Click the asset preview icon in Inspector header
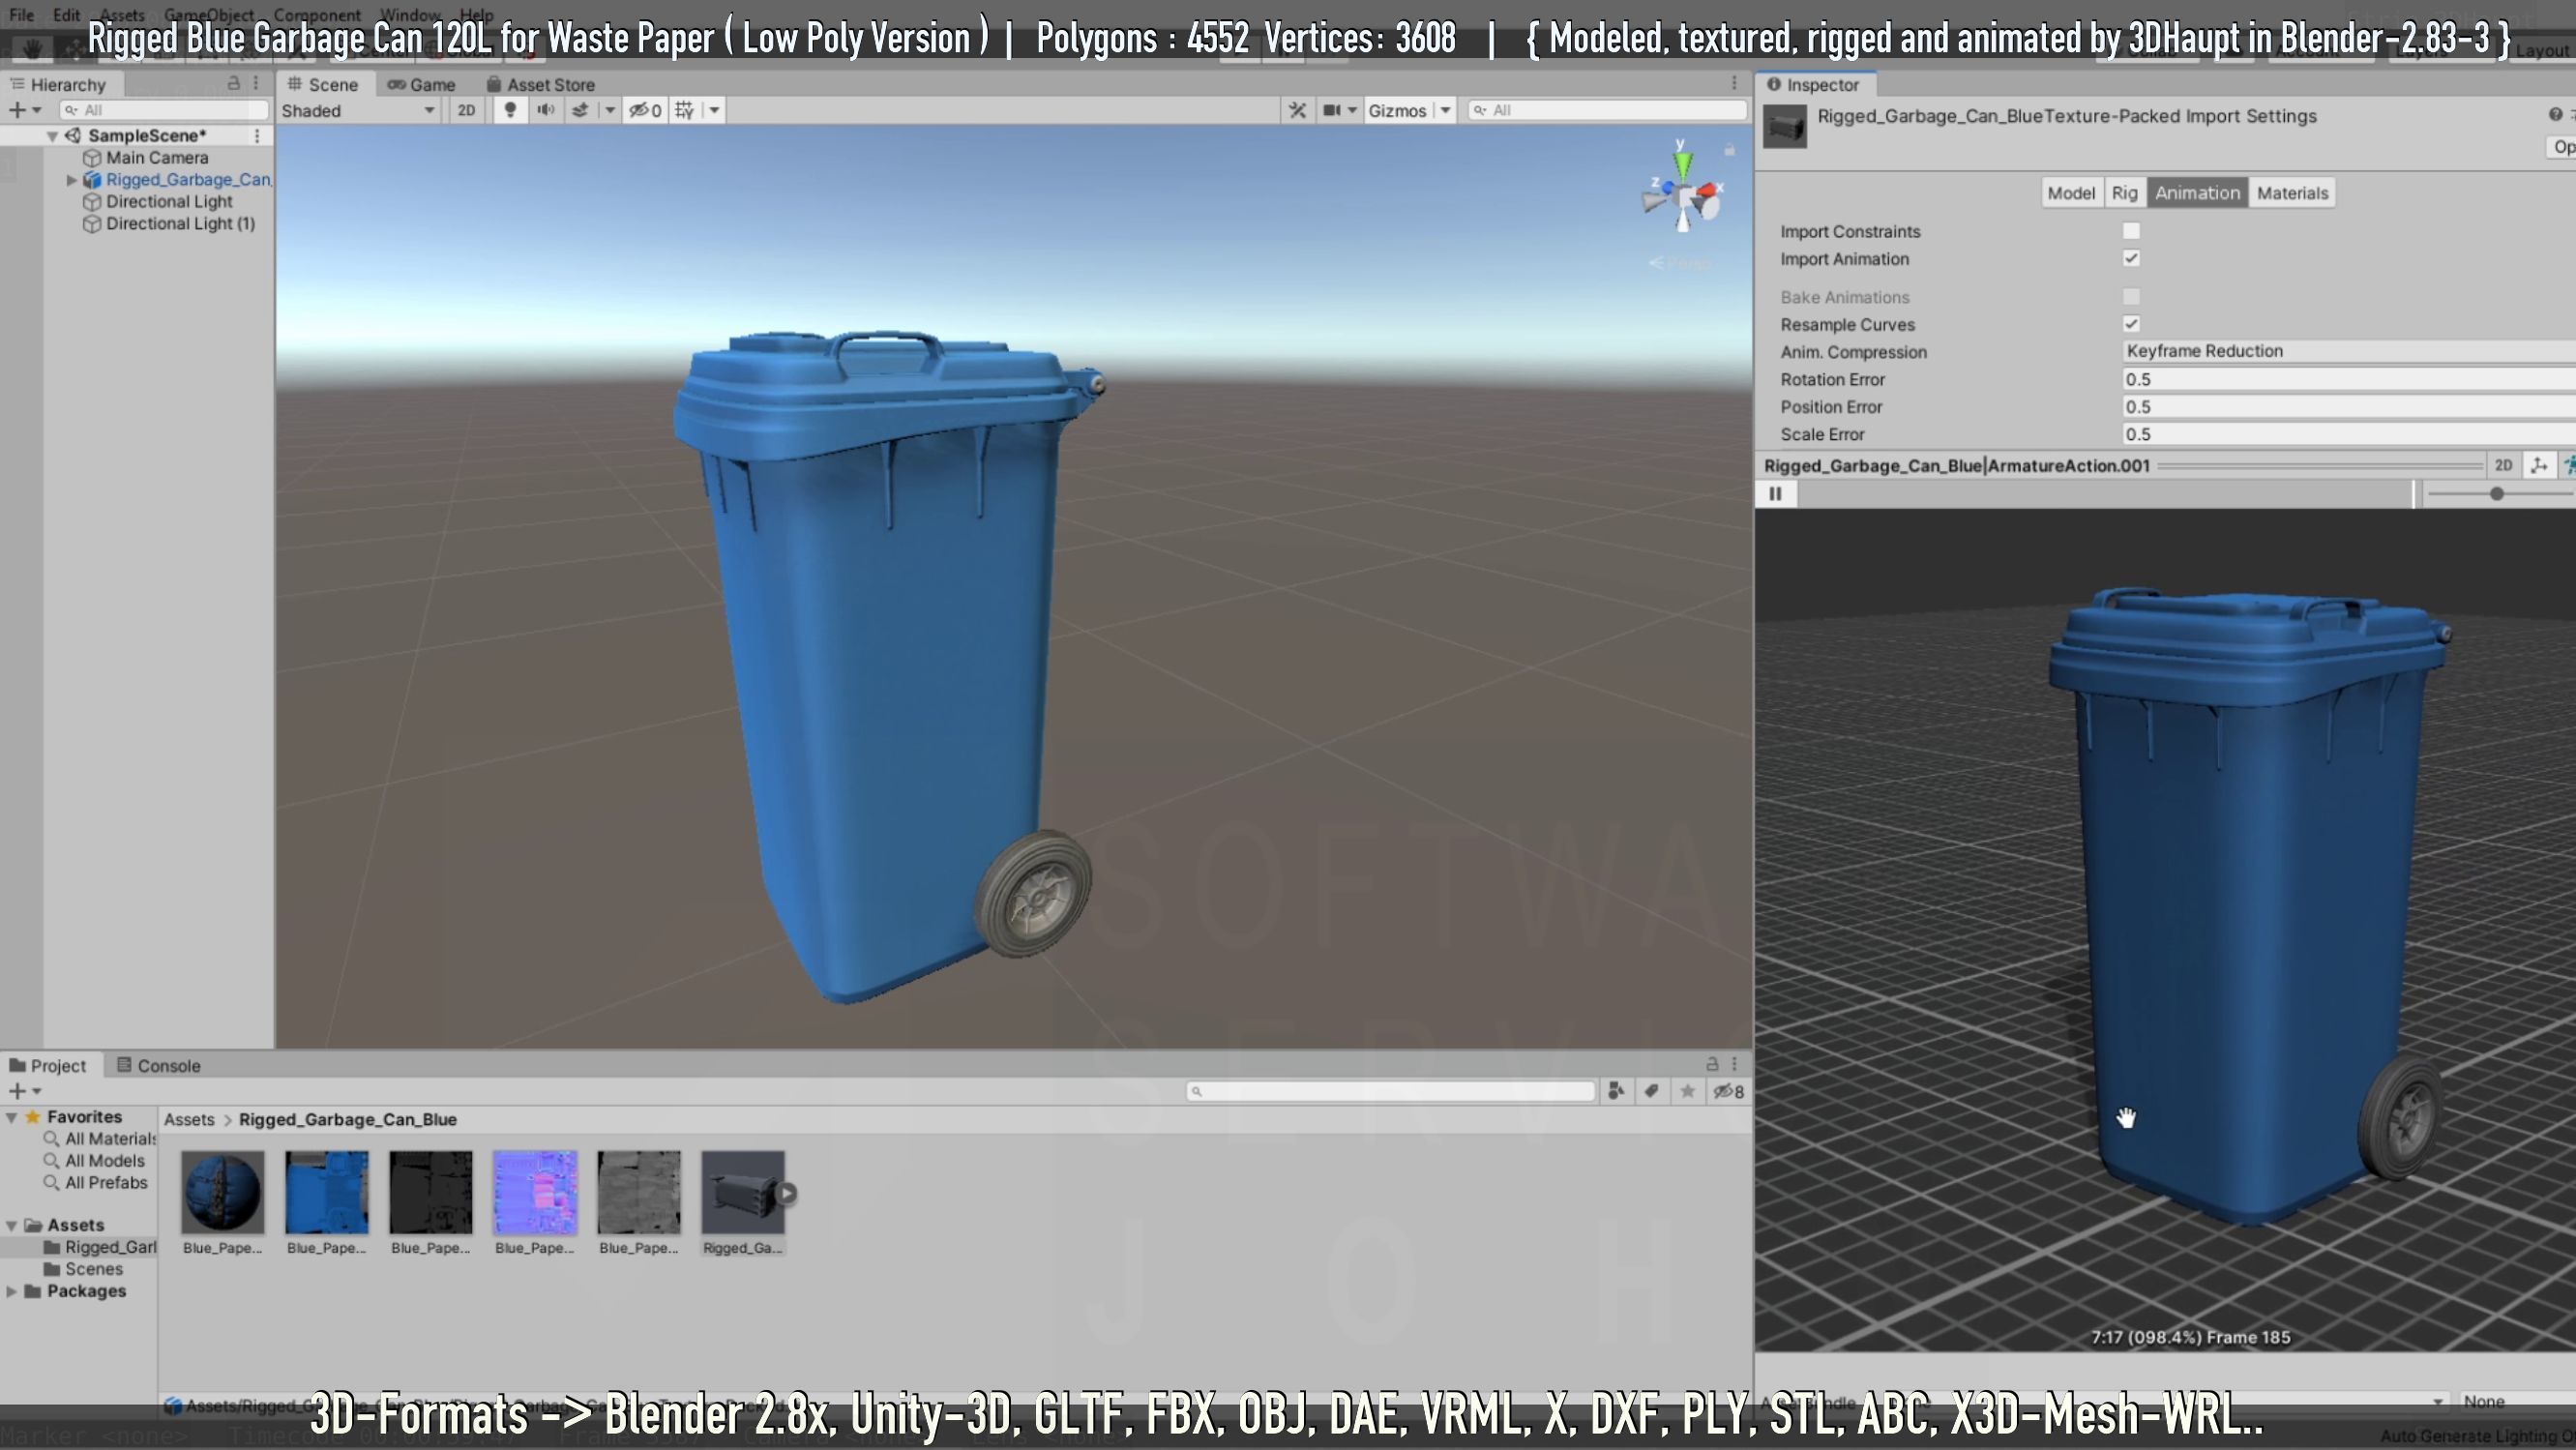Viewport: 2576px width, 1450px height. (1784, 127)
